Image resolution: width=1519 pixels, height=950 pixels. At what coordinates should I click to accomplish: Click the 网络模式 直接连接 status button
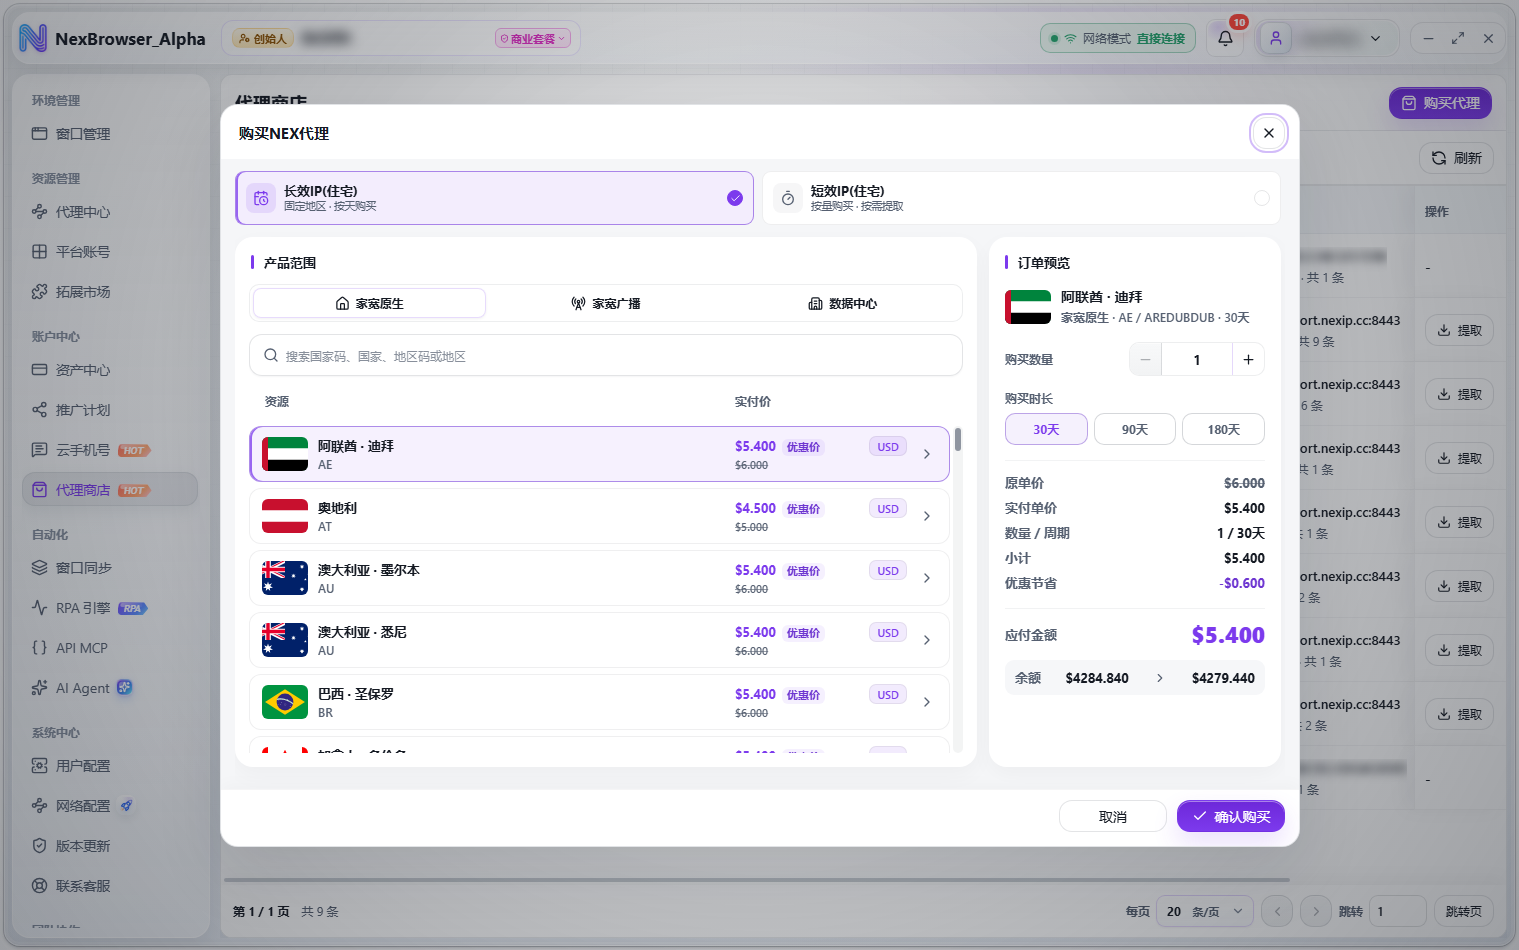pyautogui.click(x=1118, y=39)
